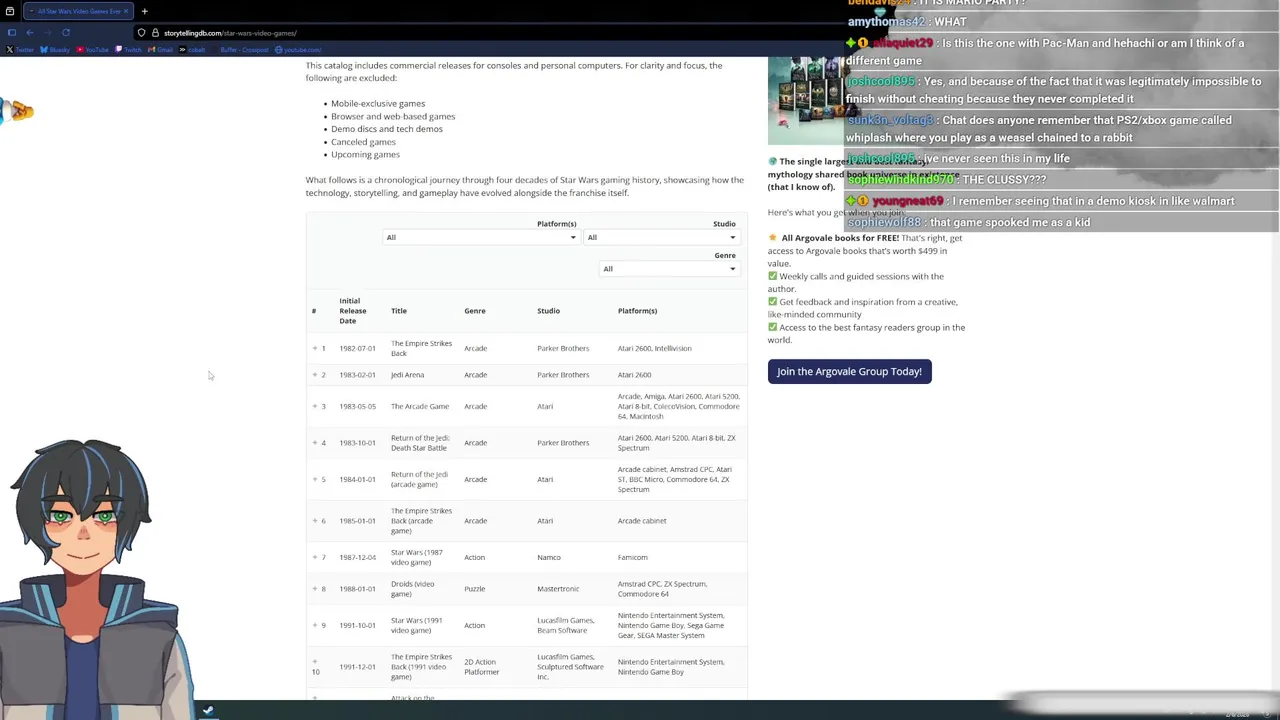
Task: Open the youtube.com/ bookmark
Action: coord(299,50)
